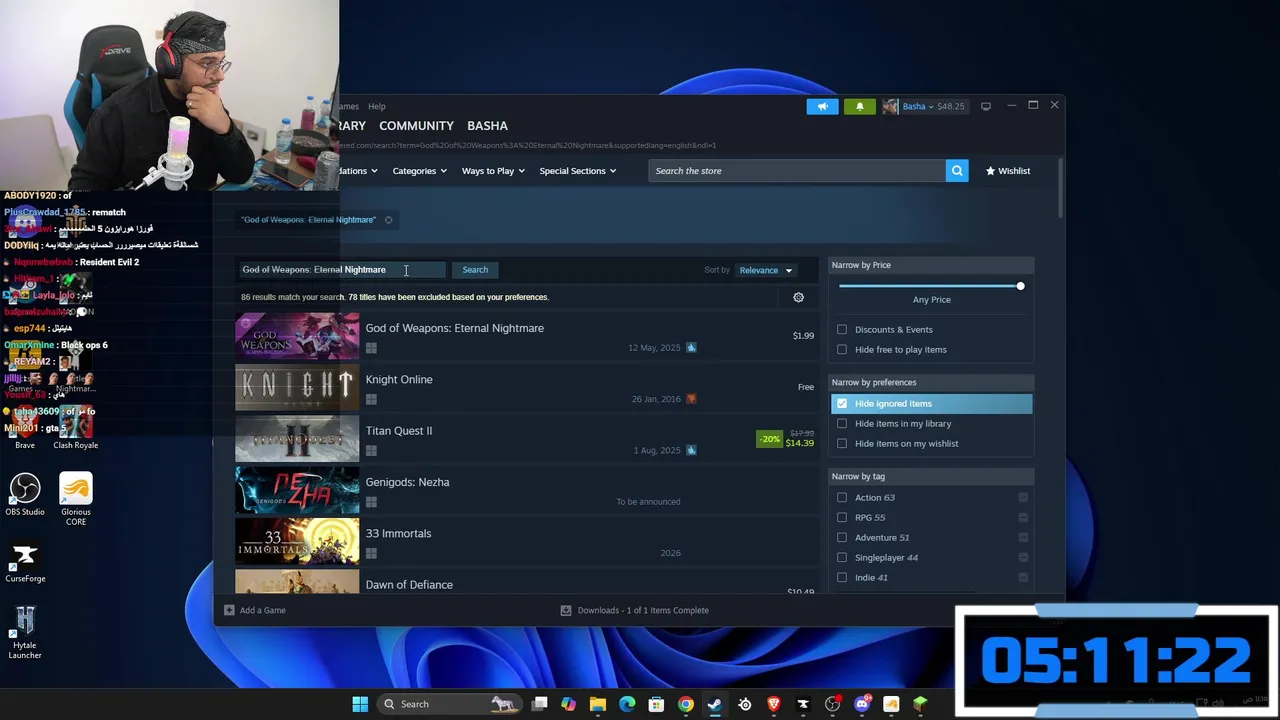Expand the Ways to Play menu
This screenshot has width=1280, height=720.
coord(493,171)
